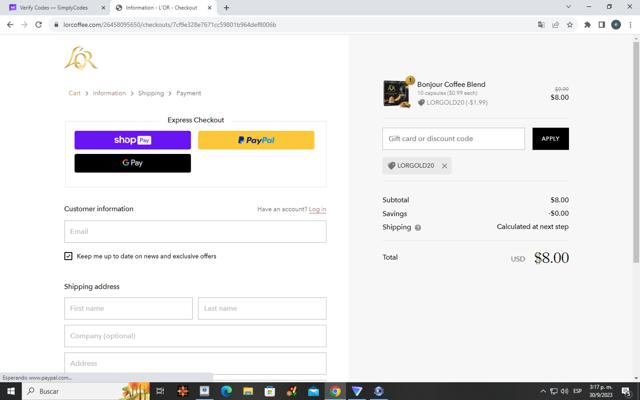Focus Gift card or discount code field
This screenshot has width=640, height=400.
tap(453, 139)
